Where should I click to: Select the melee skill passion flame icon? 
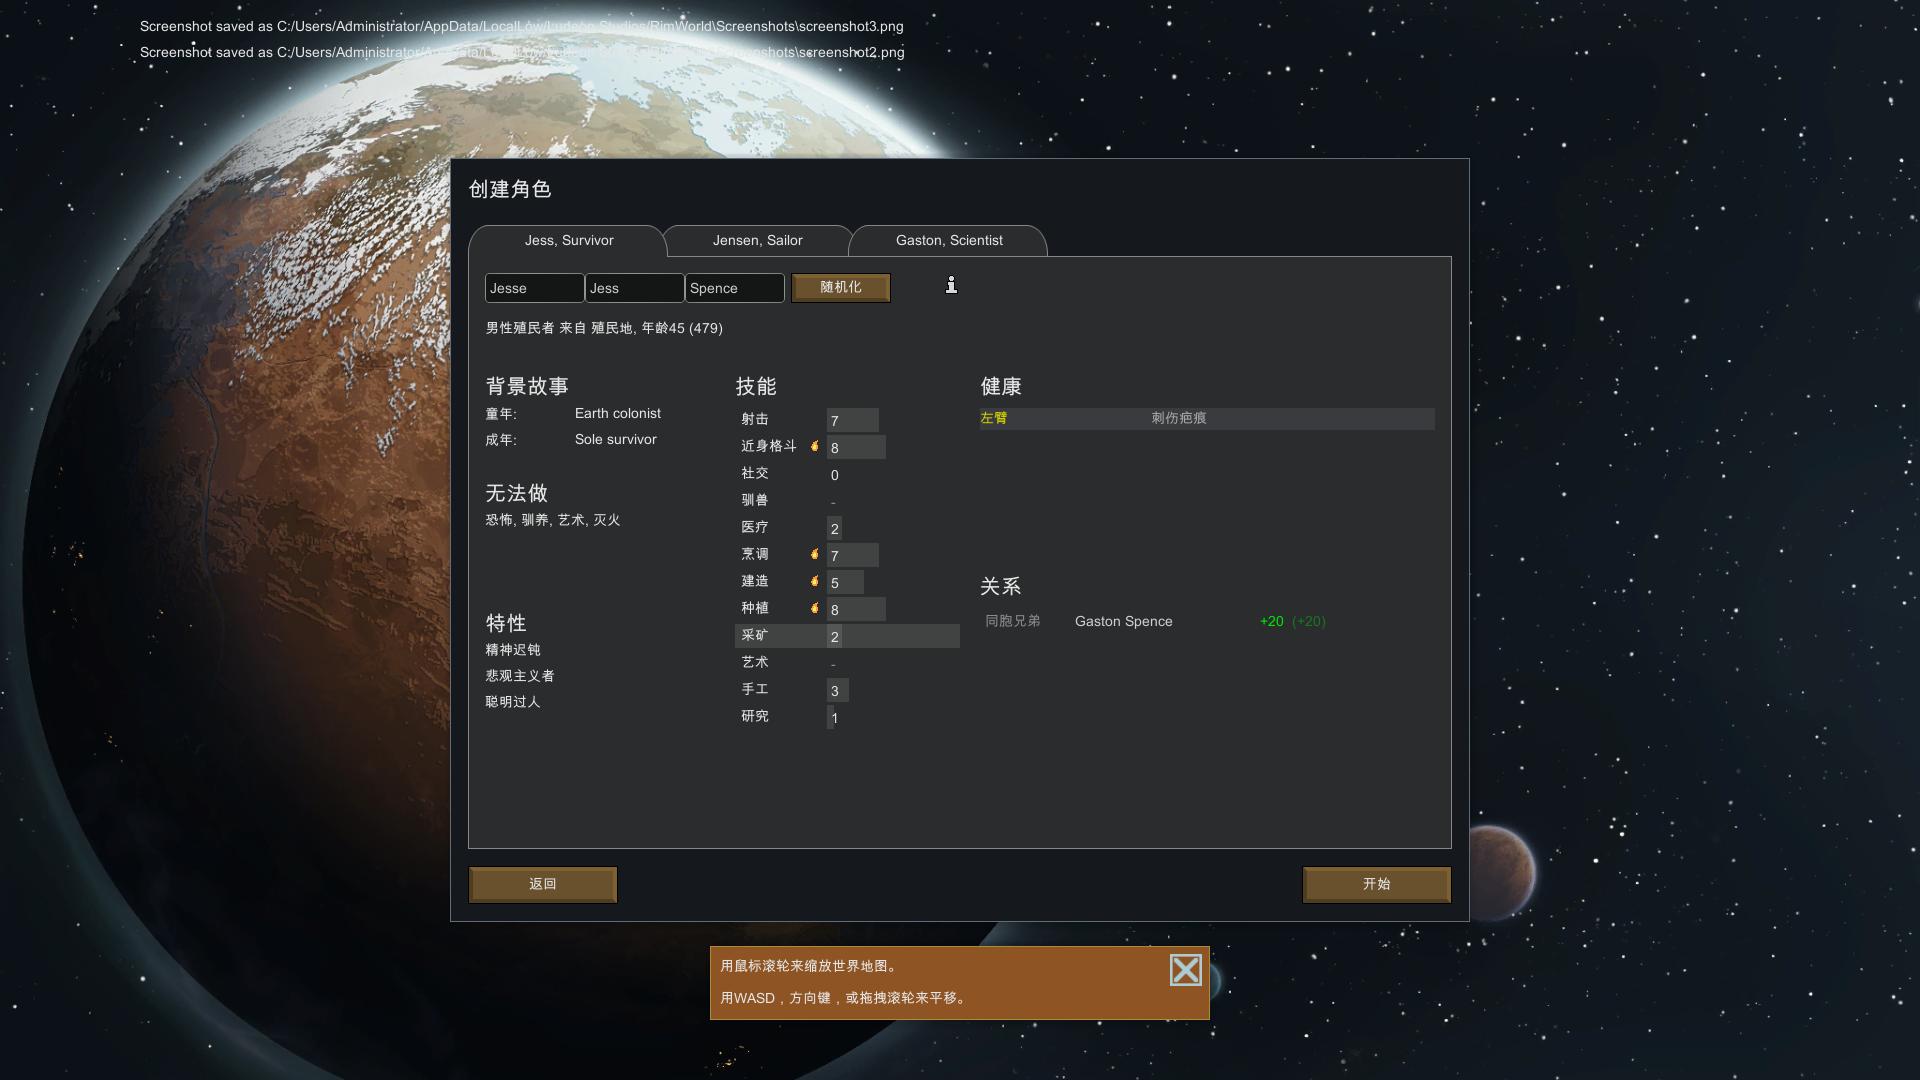click(815, 446)
